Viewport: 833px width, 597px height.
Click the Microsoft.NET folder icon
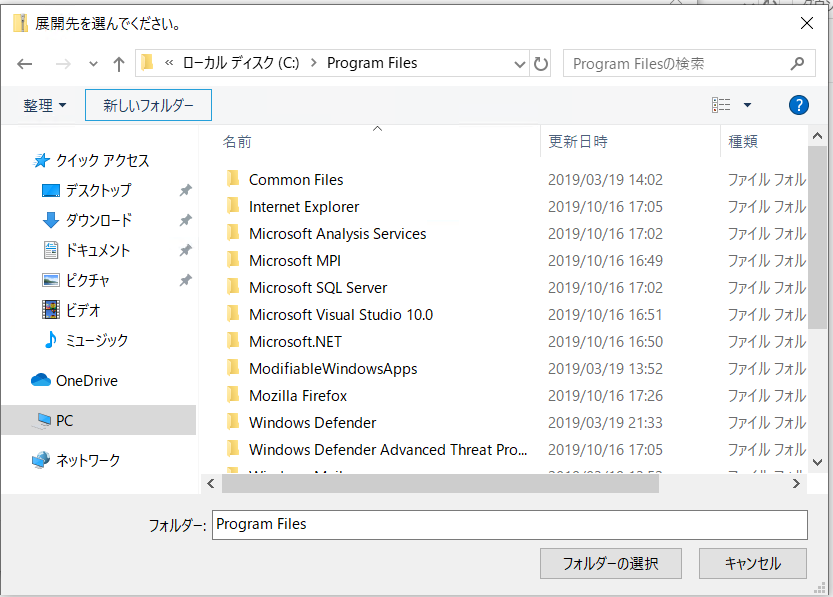click(233, 341)
